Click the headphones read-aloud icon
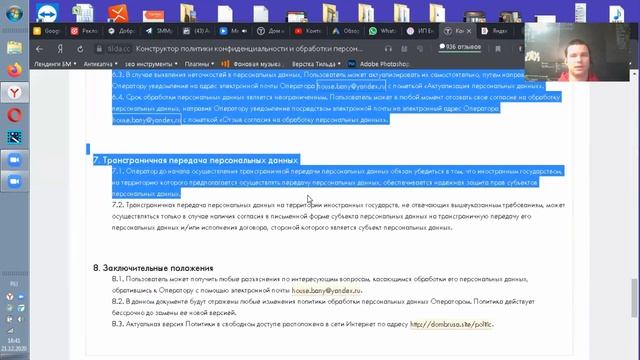Viewport: 640px width, 360px height. point(388,49)
